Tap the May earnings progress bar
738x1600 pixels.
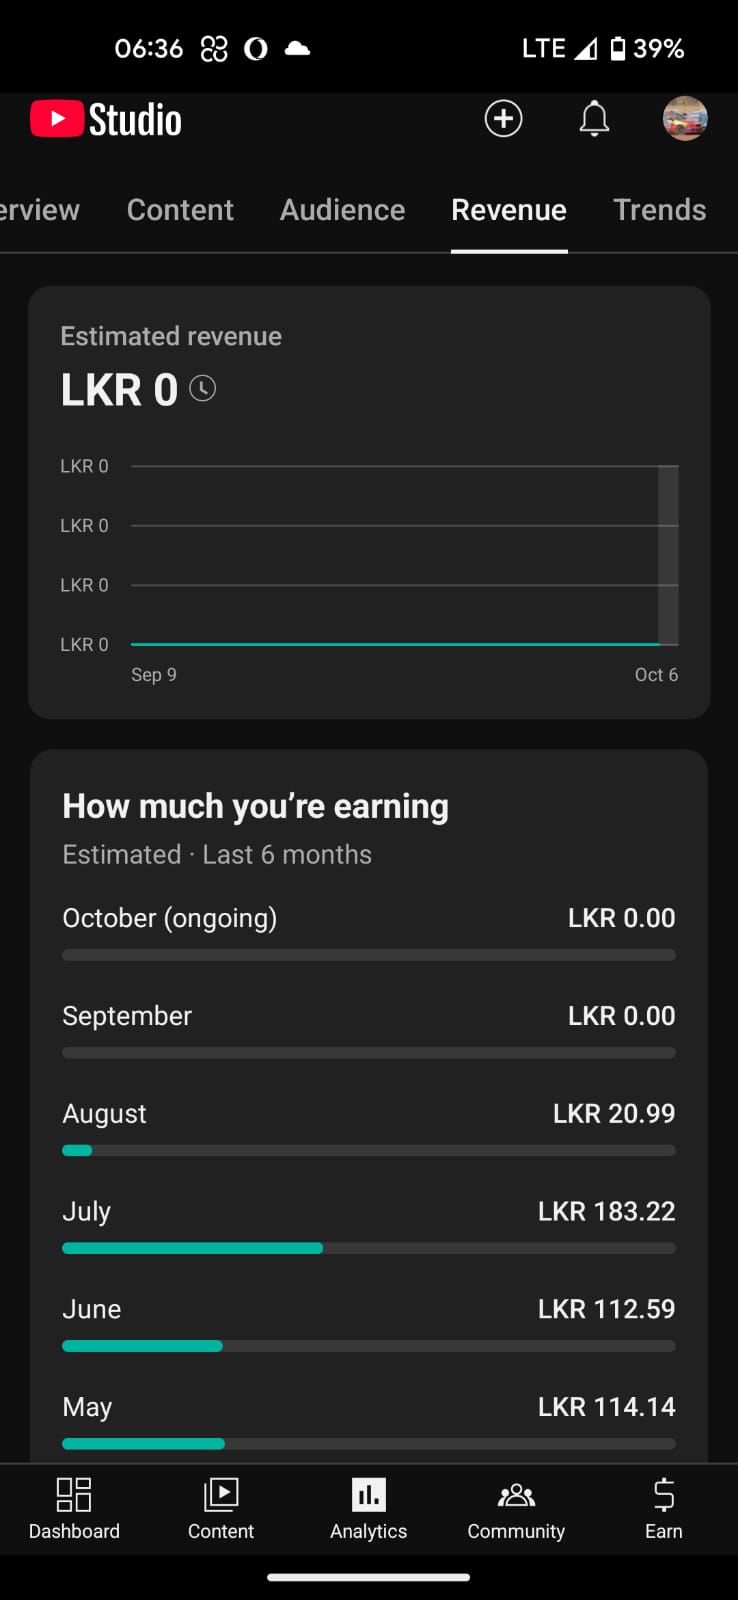368,1444
